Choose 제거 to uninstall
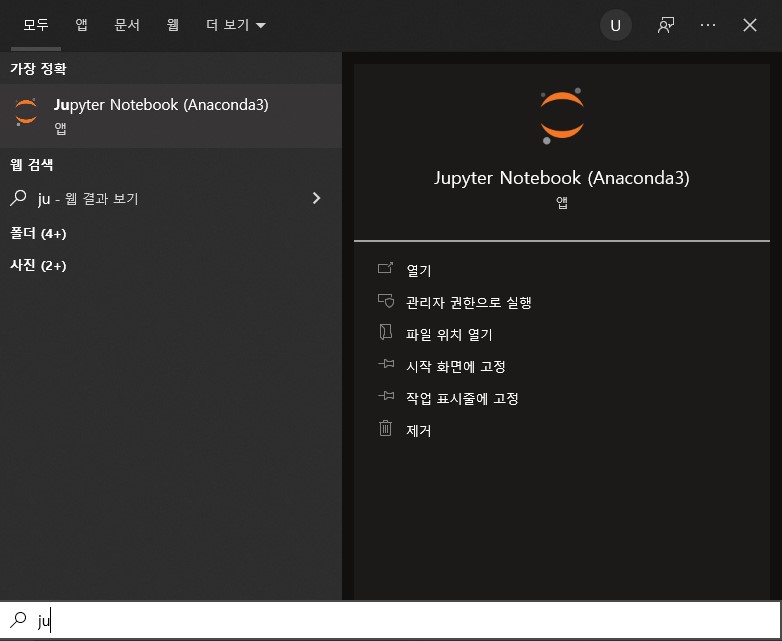The width and height of the screenshot is (782, 641). coord(418,430)
